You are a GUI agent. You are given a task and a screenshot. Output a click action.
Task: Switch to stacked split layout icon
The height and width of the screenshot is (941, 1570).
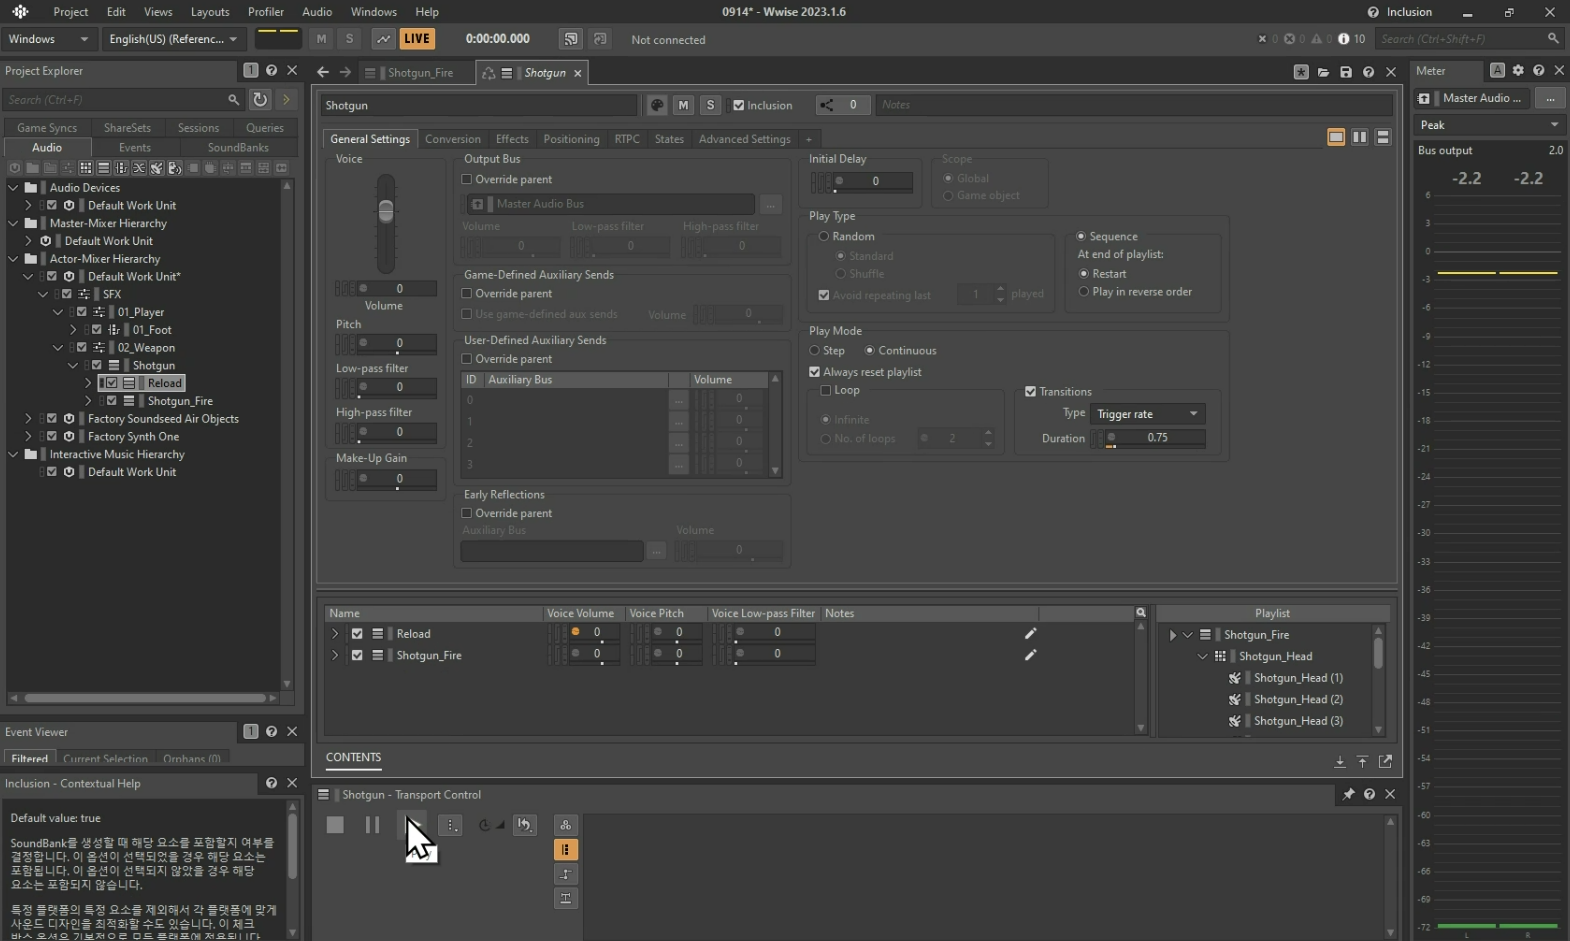click(x=1383, y=137)
